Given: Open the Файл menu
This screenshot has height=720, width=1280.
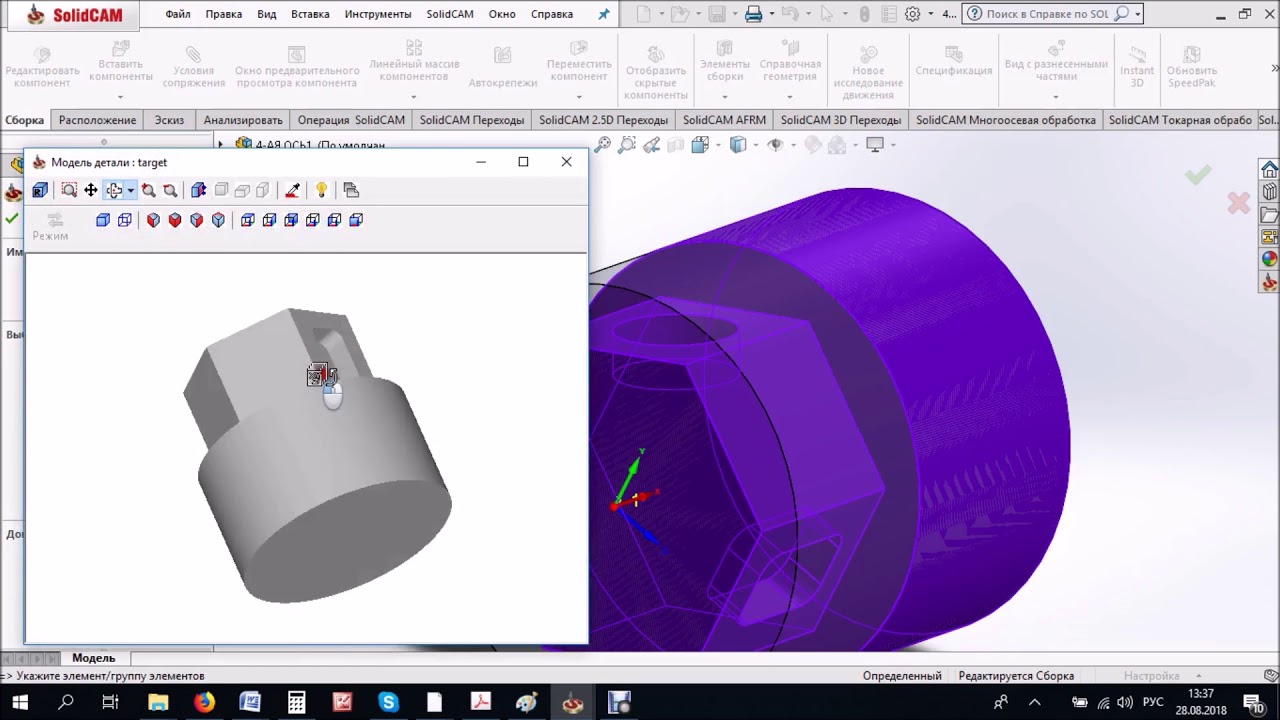Looking at the screenshot, I should tap(178, 14).
